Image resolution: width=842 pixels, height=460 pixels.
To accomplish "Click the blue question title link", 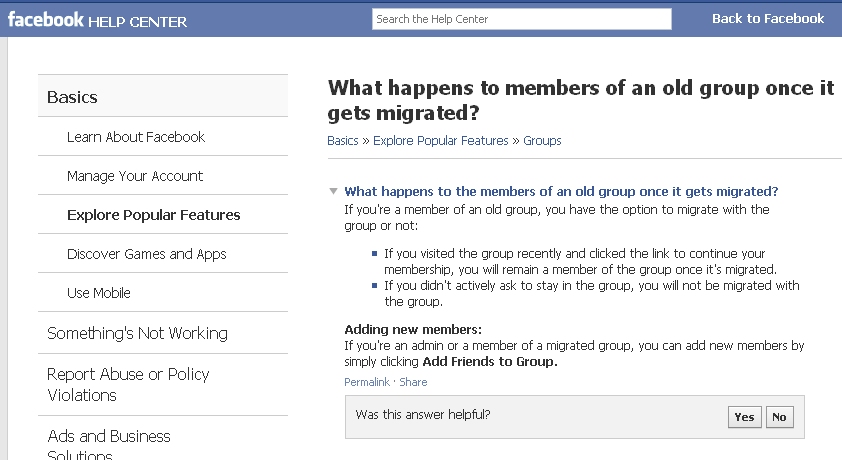I will click(561, 192).
